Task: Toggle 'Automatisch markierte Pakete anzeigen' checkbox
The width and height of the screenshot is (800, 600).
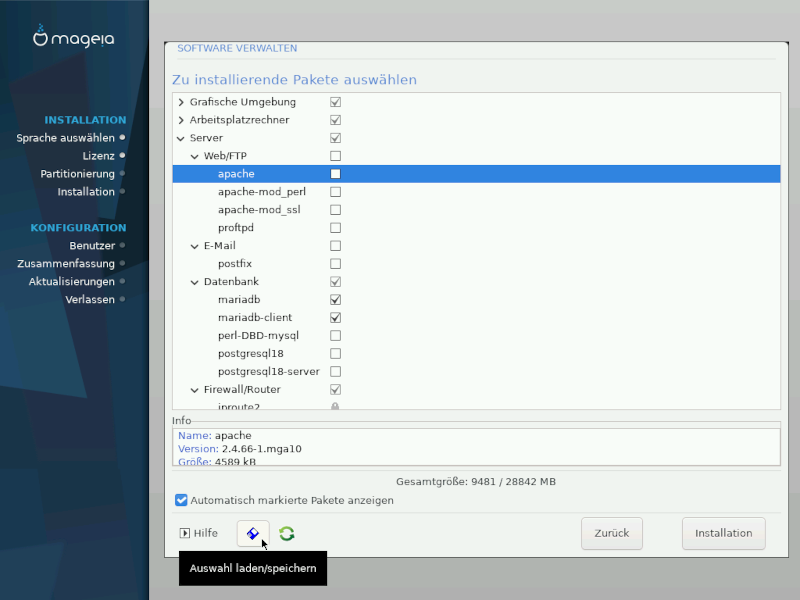Action: tap(181, 500)
